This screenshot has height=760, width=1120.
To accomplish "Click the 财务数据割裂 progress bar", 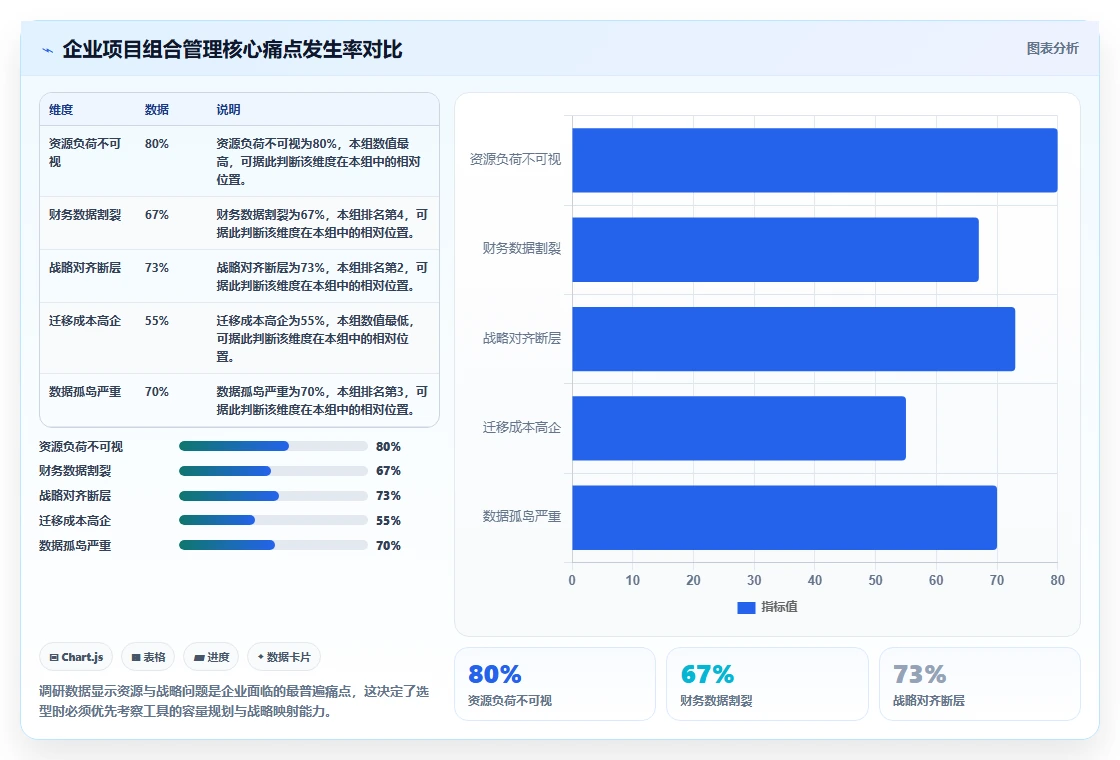I will pos(273,471).
